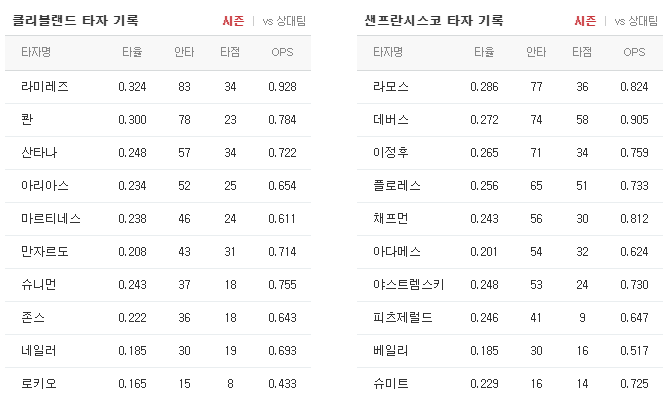Select the batter 콴

point(27,120)
